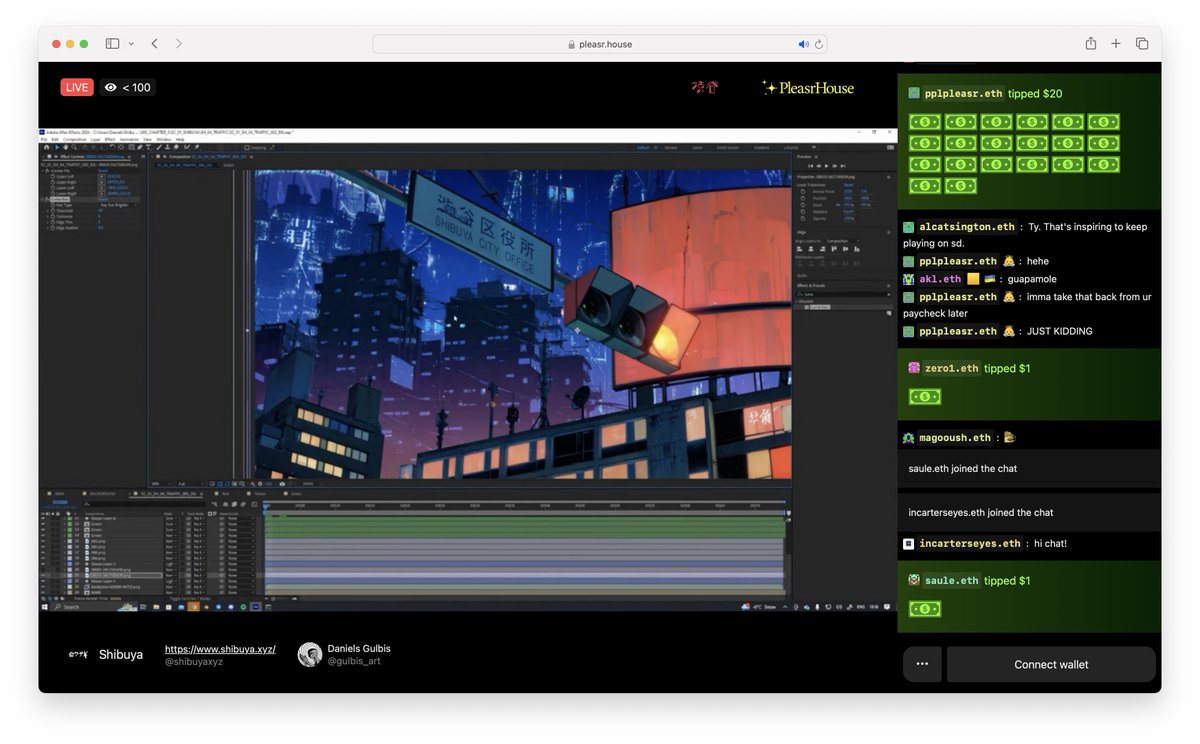Select the Zoom magnifier tool in After Effects
Screen dimensions: 1200x744
pos(74,147)
